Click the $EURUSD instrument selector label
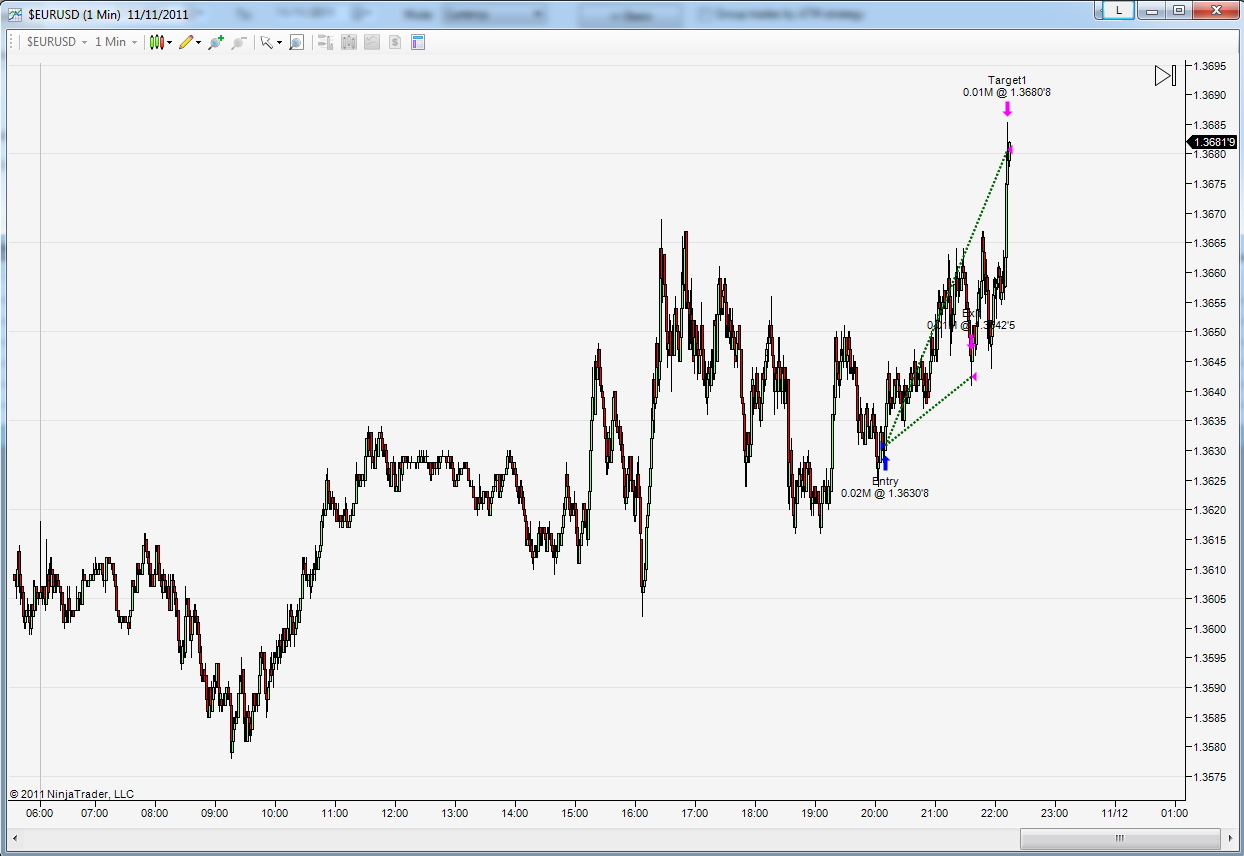The height and width of the screenshot is (856, 1244). (x=51, y=42)
